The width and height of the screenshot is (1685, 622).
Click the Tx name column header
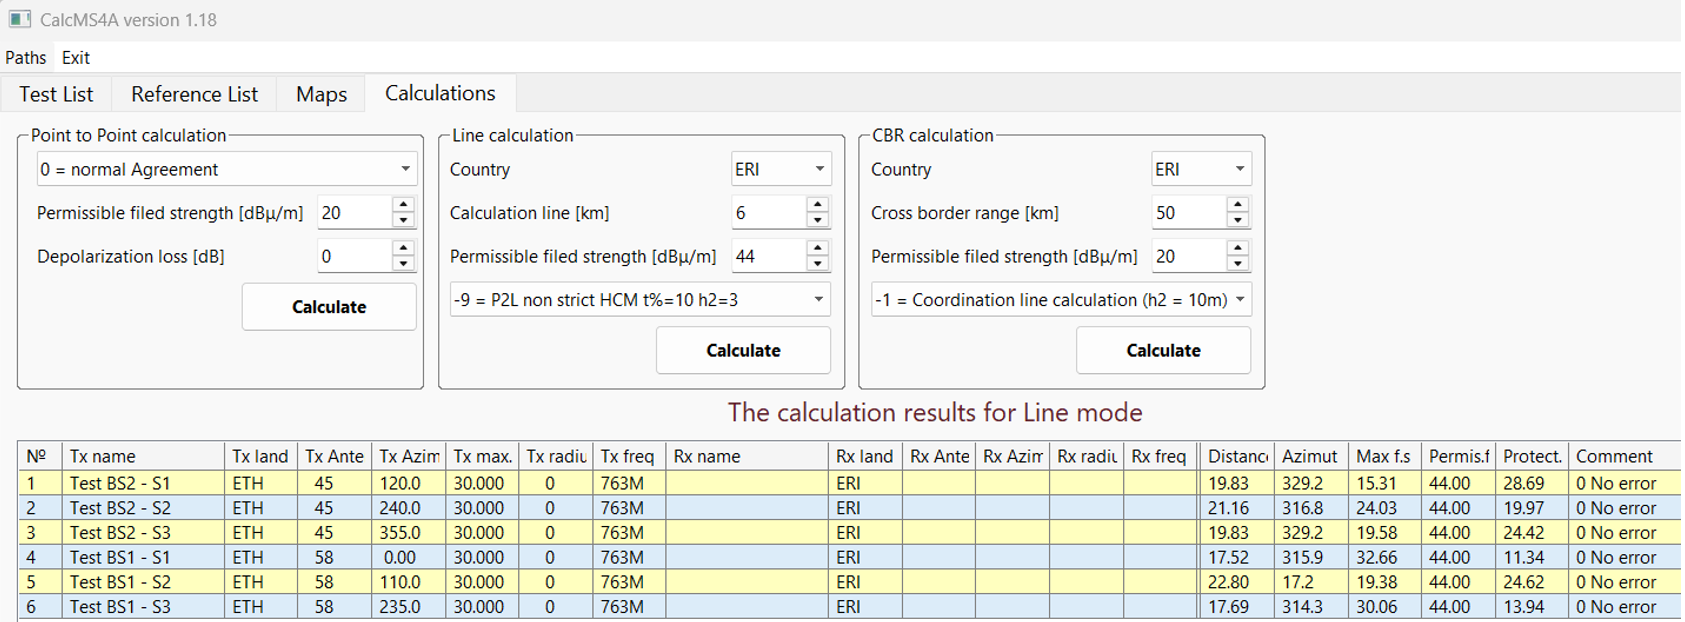point(143,456)
